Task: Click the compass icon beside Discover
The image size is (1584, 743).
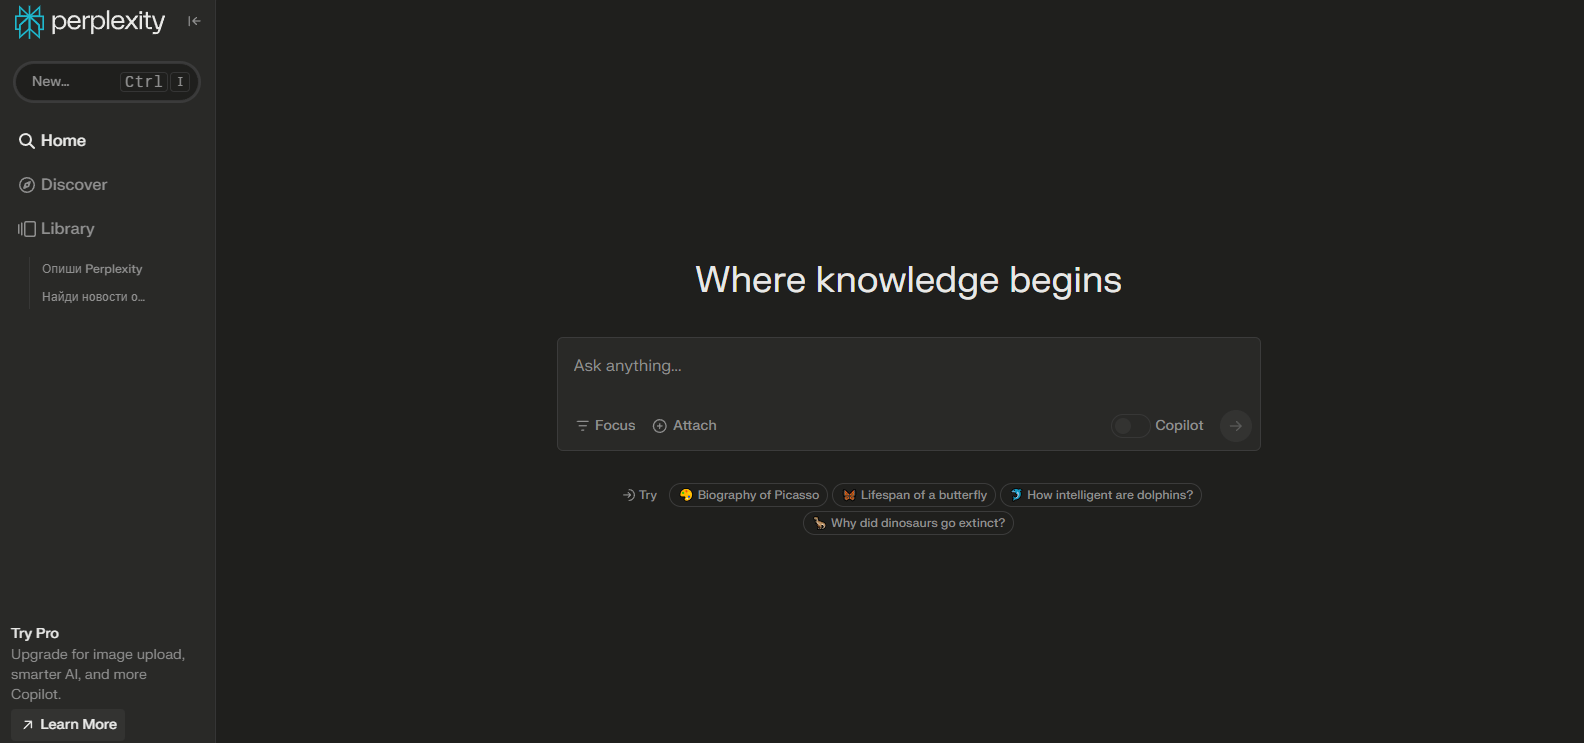Action: pyautogui.click(x=27, y=185)
